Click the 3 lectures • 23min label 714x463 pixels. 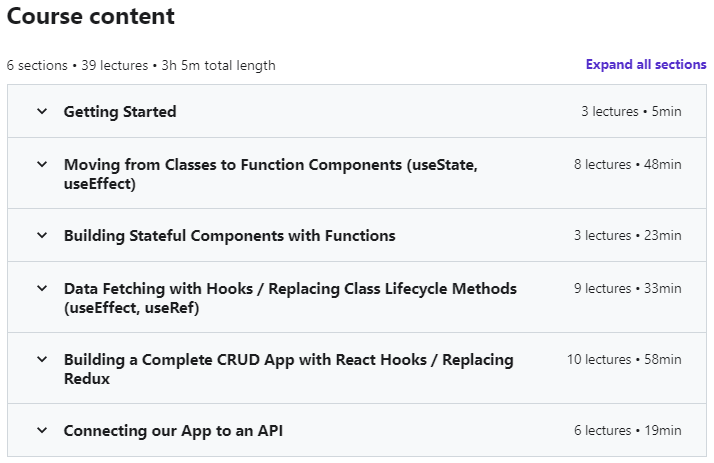[627, 236]
